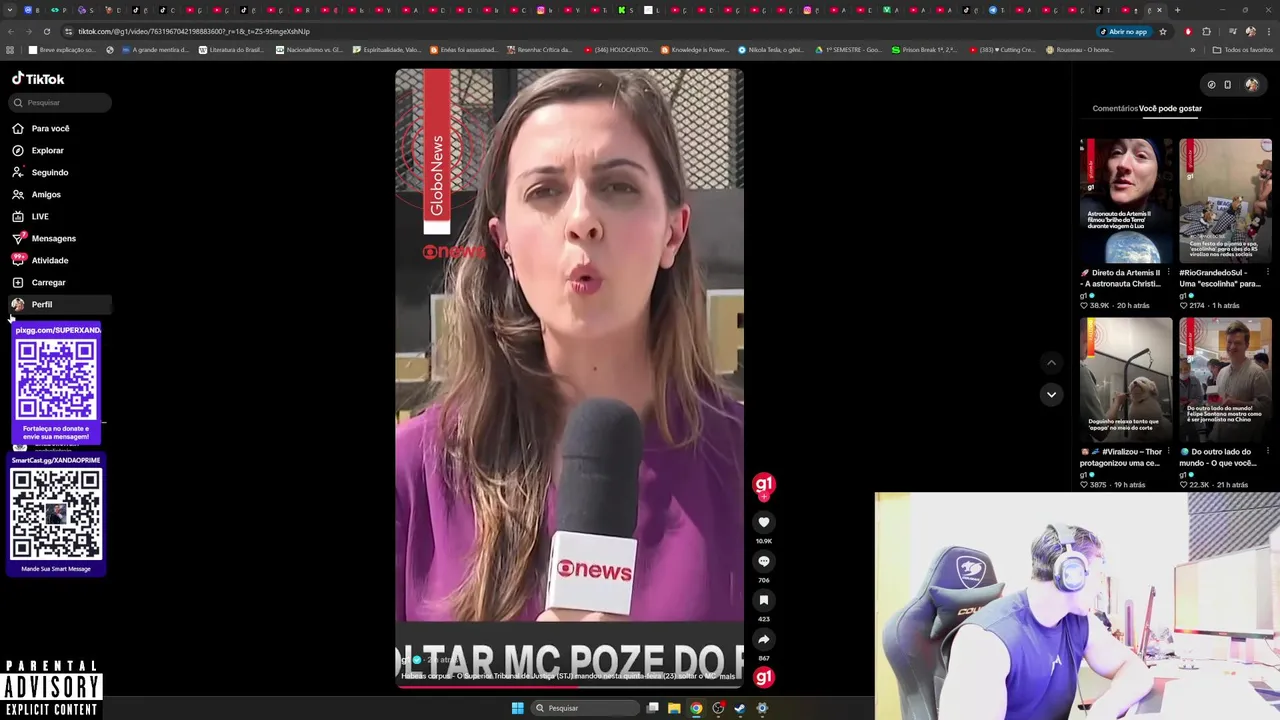Select the Você pode gostar tab
The image size is (1280, 720).
pos(1170,108)
